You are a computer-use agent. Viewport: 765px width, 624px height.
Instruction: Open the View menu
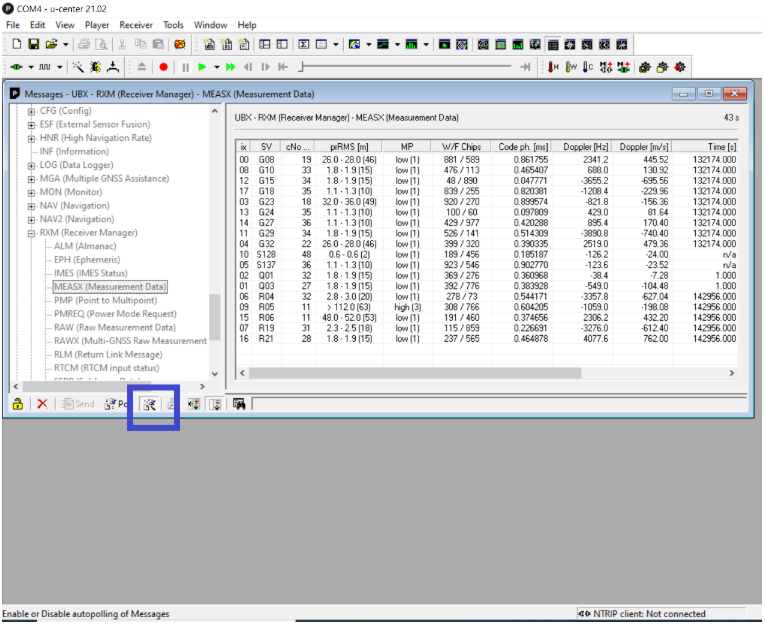pos(64,25)
